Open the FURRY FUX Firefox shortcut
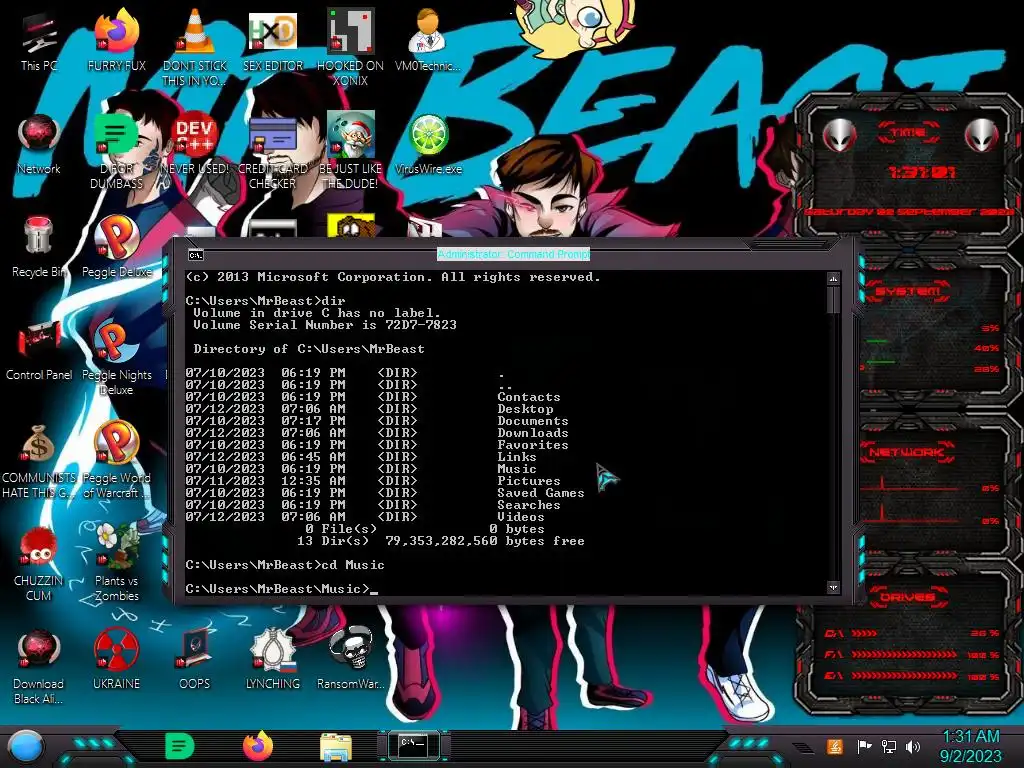This screenshot has height=768, width=1024. pyautogui.click(x=116, y=42)
